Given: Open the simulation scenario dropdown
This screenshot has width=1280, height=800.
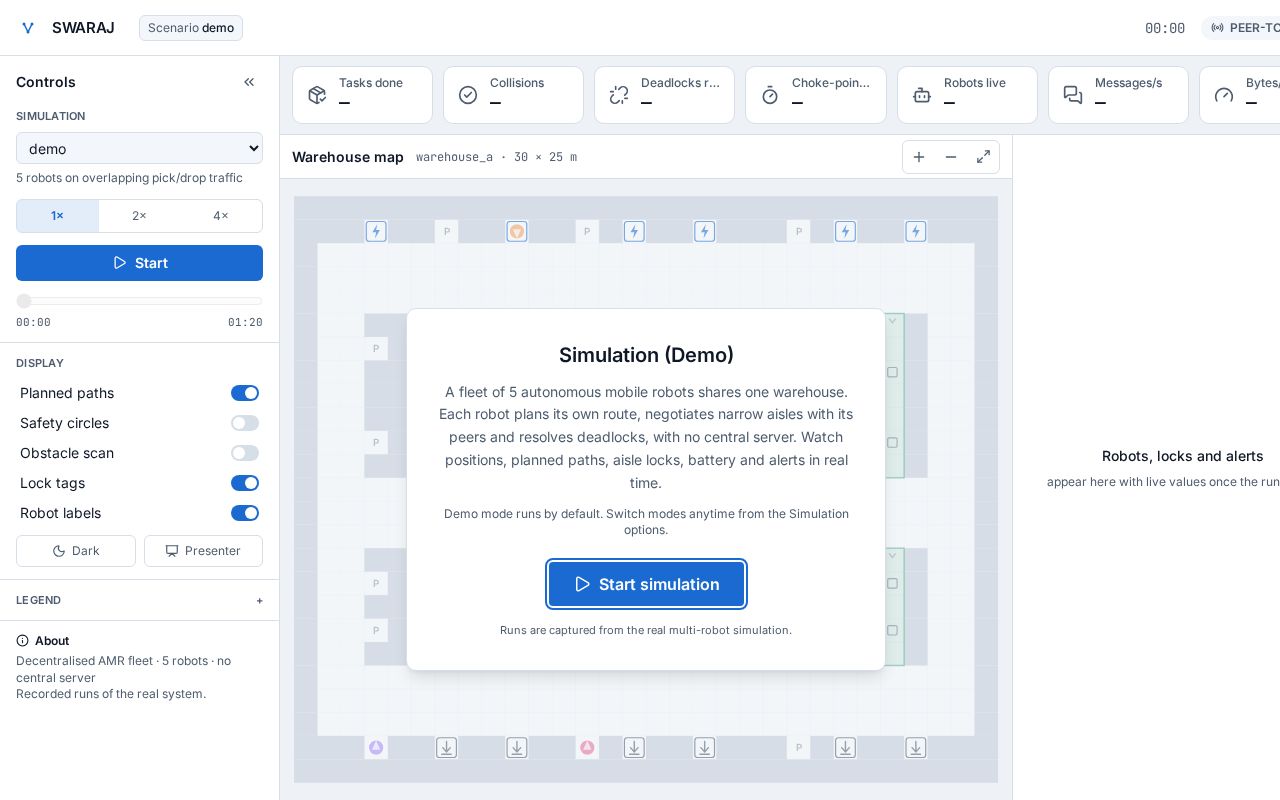Looking at the screenshot, I should pos(139,148).
